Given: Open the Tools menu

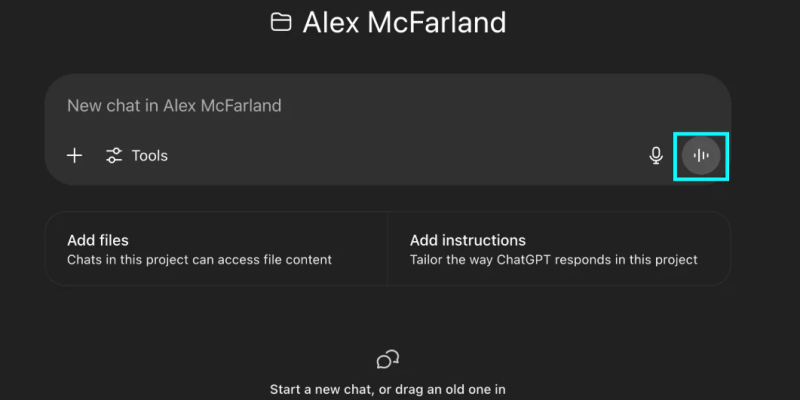Looking at the screenshot, I should [137, 156].
